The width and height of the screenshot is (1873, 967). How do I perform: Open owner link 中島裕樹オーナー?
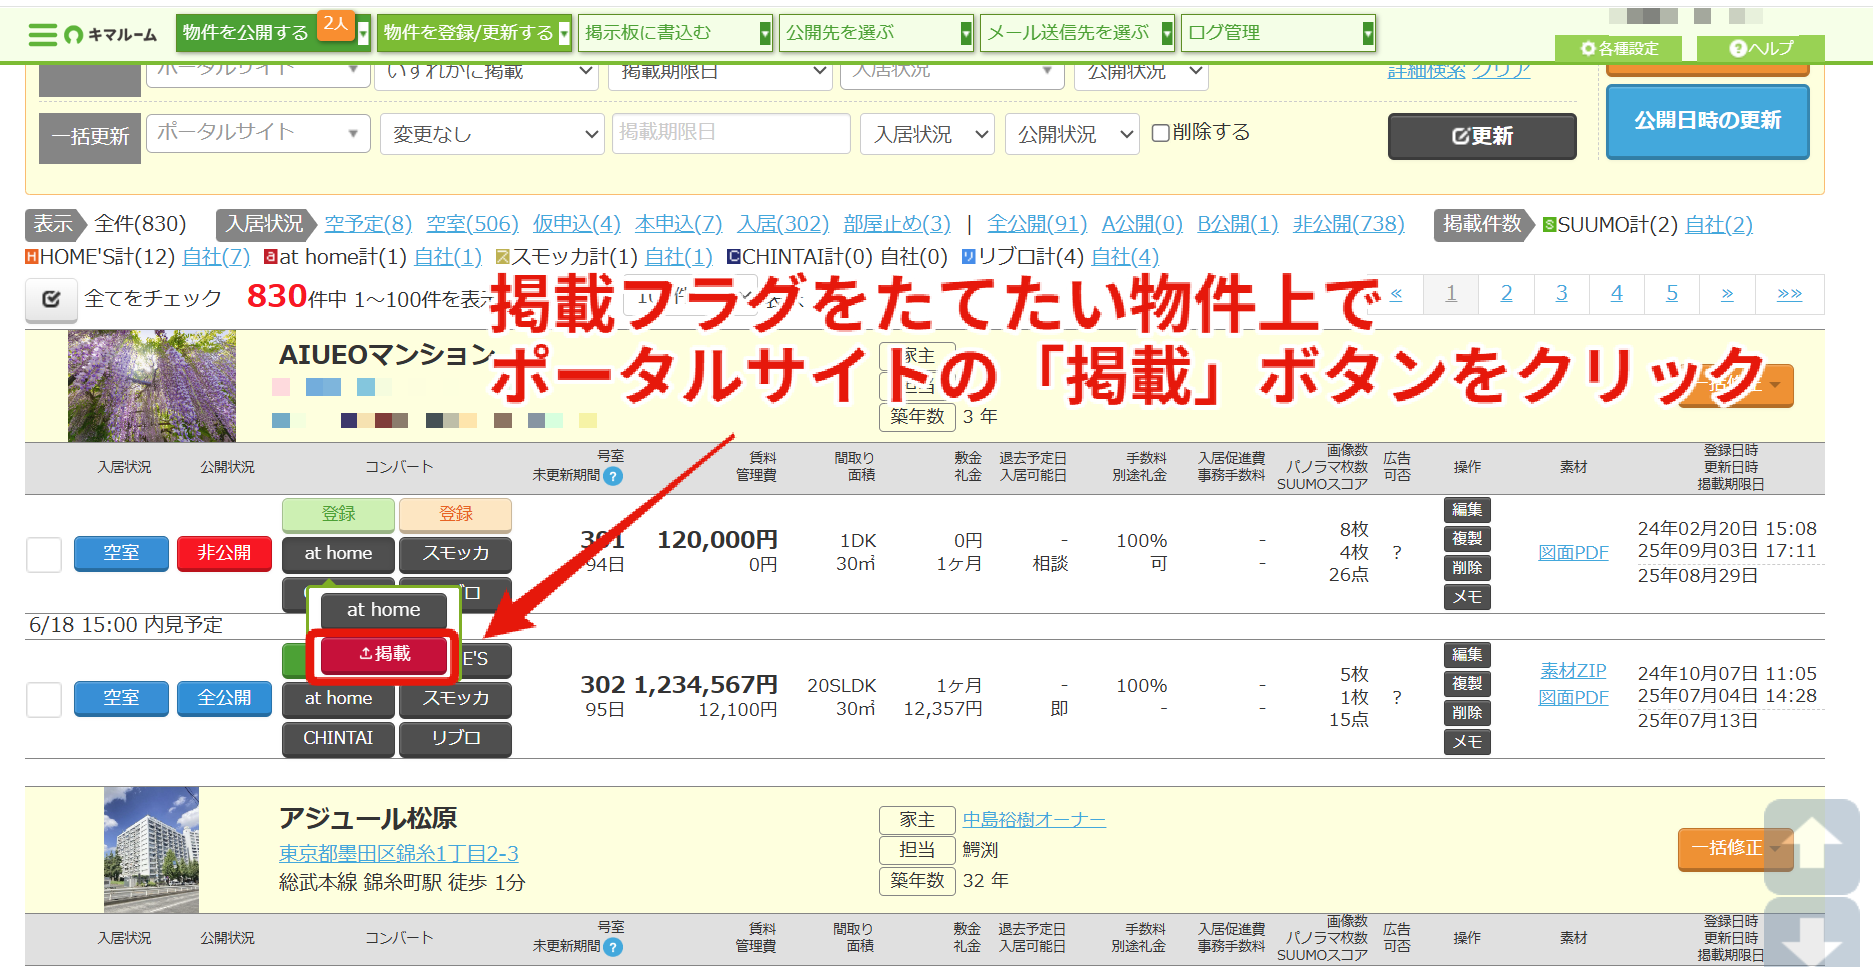[x=1034, y=820]
